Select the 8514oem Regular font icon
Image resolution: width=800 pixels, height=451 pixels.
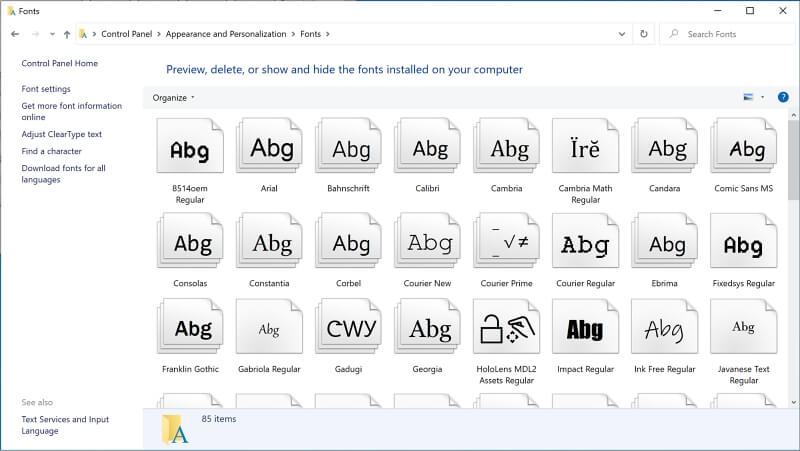pos(190,146)
